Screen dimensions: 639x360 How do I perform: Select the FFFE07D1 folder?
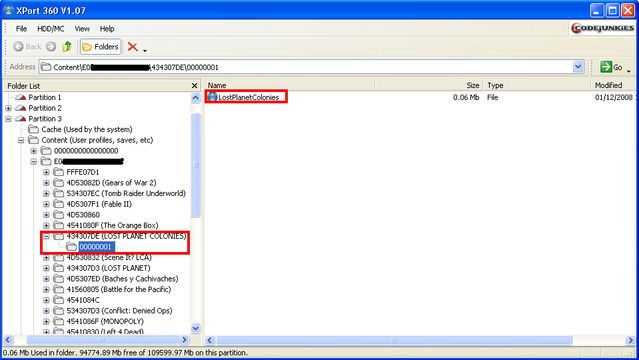(x=83, y=172)
